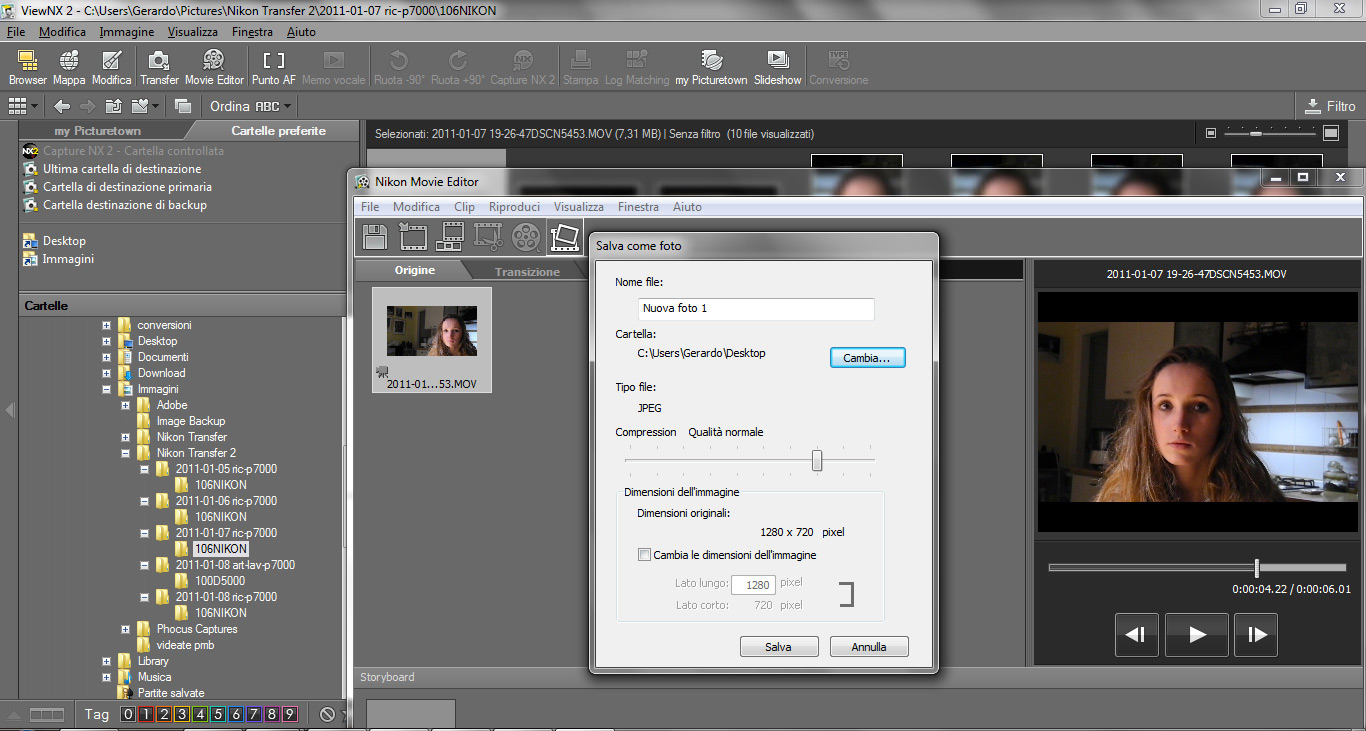
Task: Apply tag 9 pink label
Action: pos(289,714)
